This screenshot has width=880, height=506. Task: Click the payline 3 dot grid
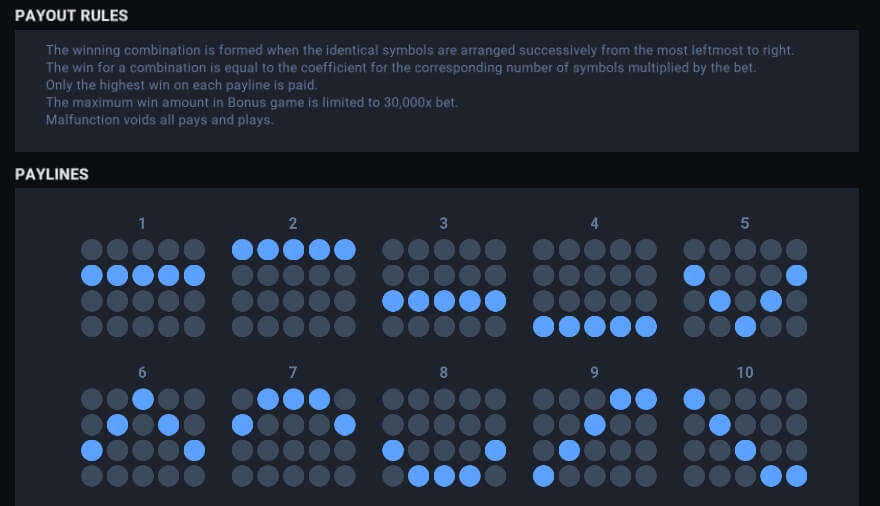coord(444,288)
